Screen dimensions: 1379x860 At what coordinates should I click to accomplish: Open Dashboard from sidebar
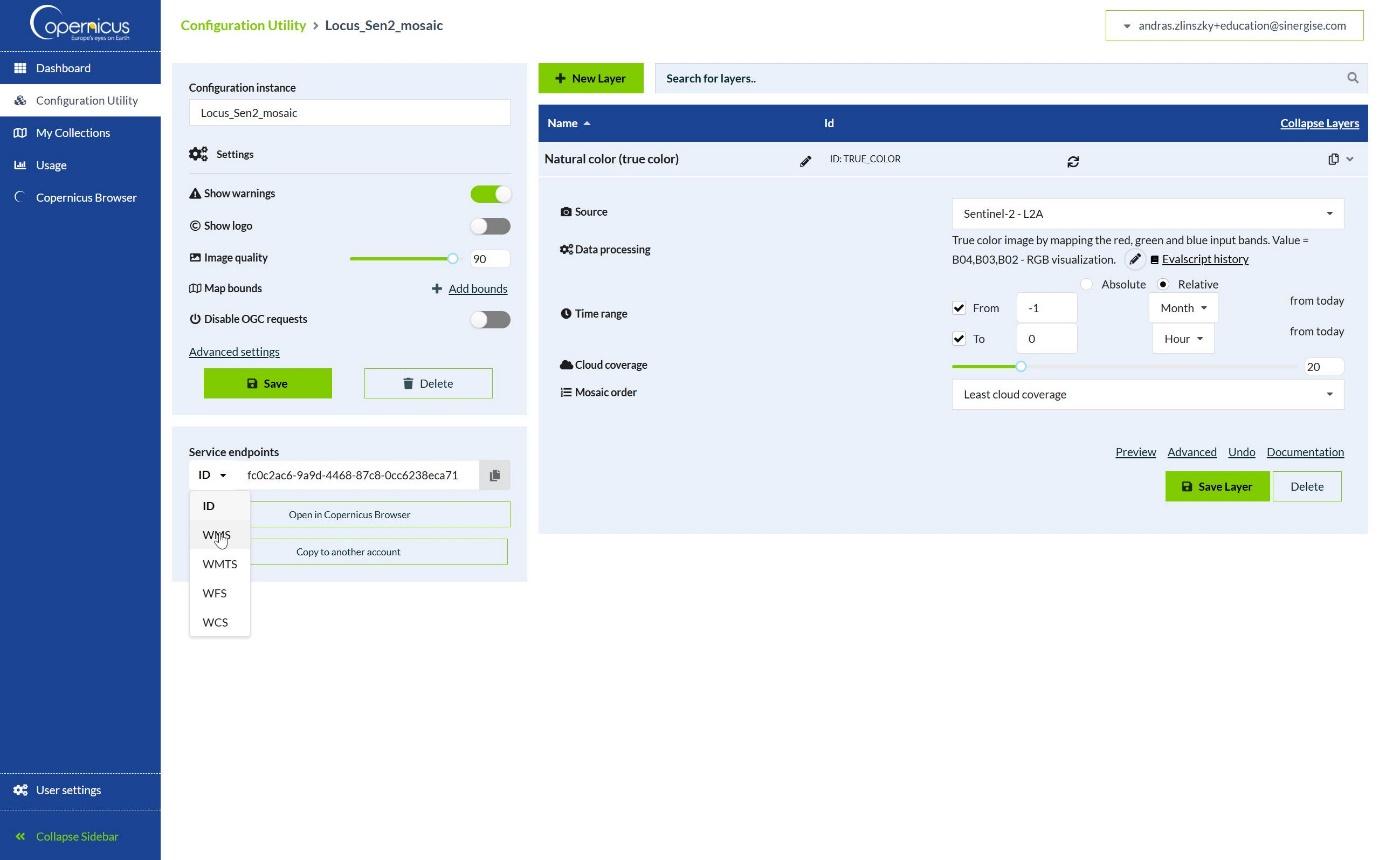(80, 68)
